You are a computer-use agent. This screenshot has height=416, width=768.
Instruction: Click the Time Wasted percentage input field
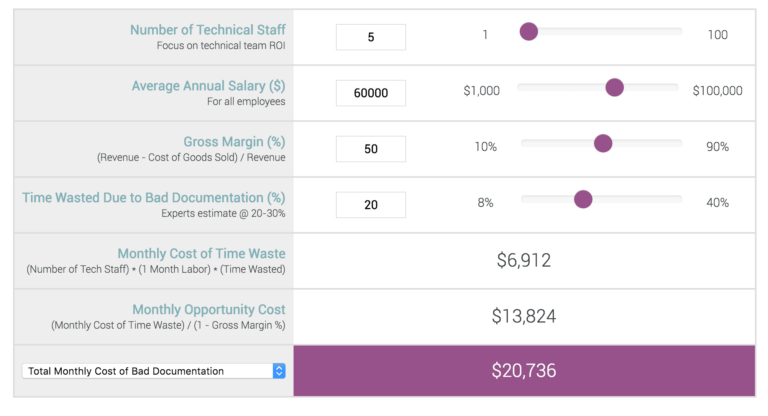pyautogui.click(x=370, y=205)
